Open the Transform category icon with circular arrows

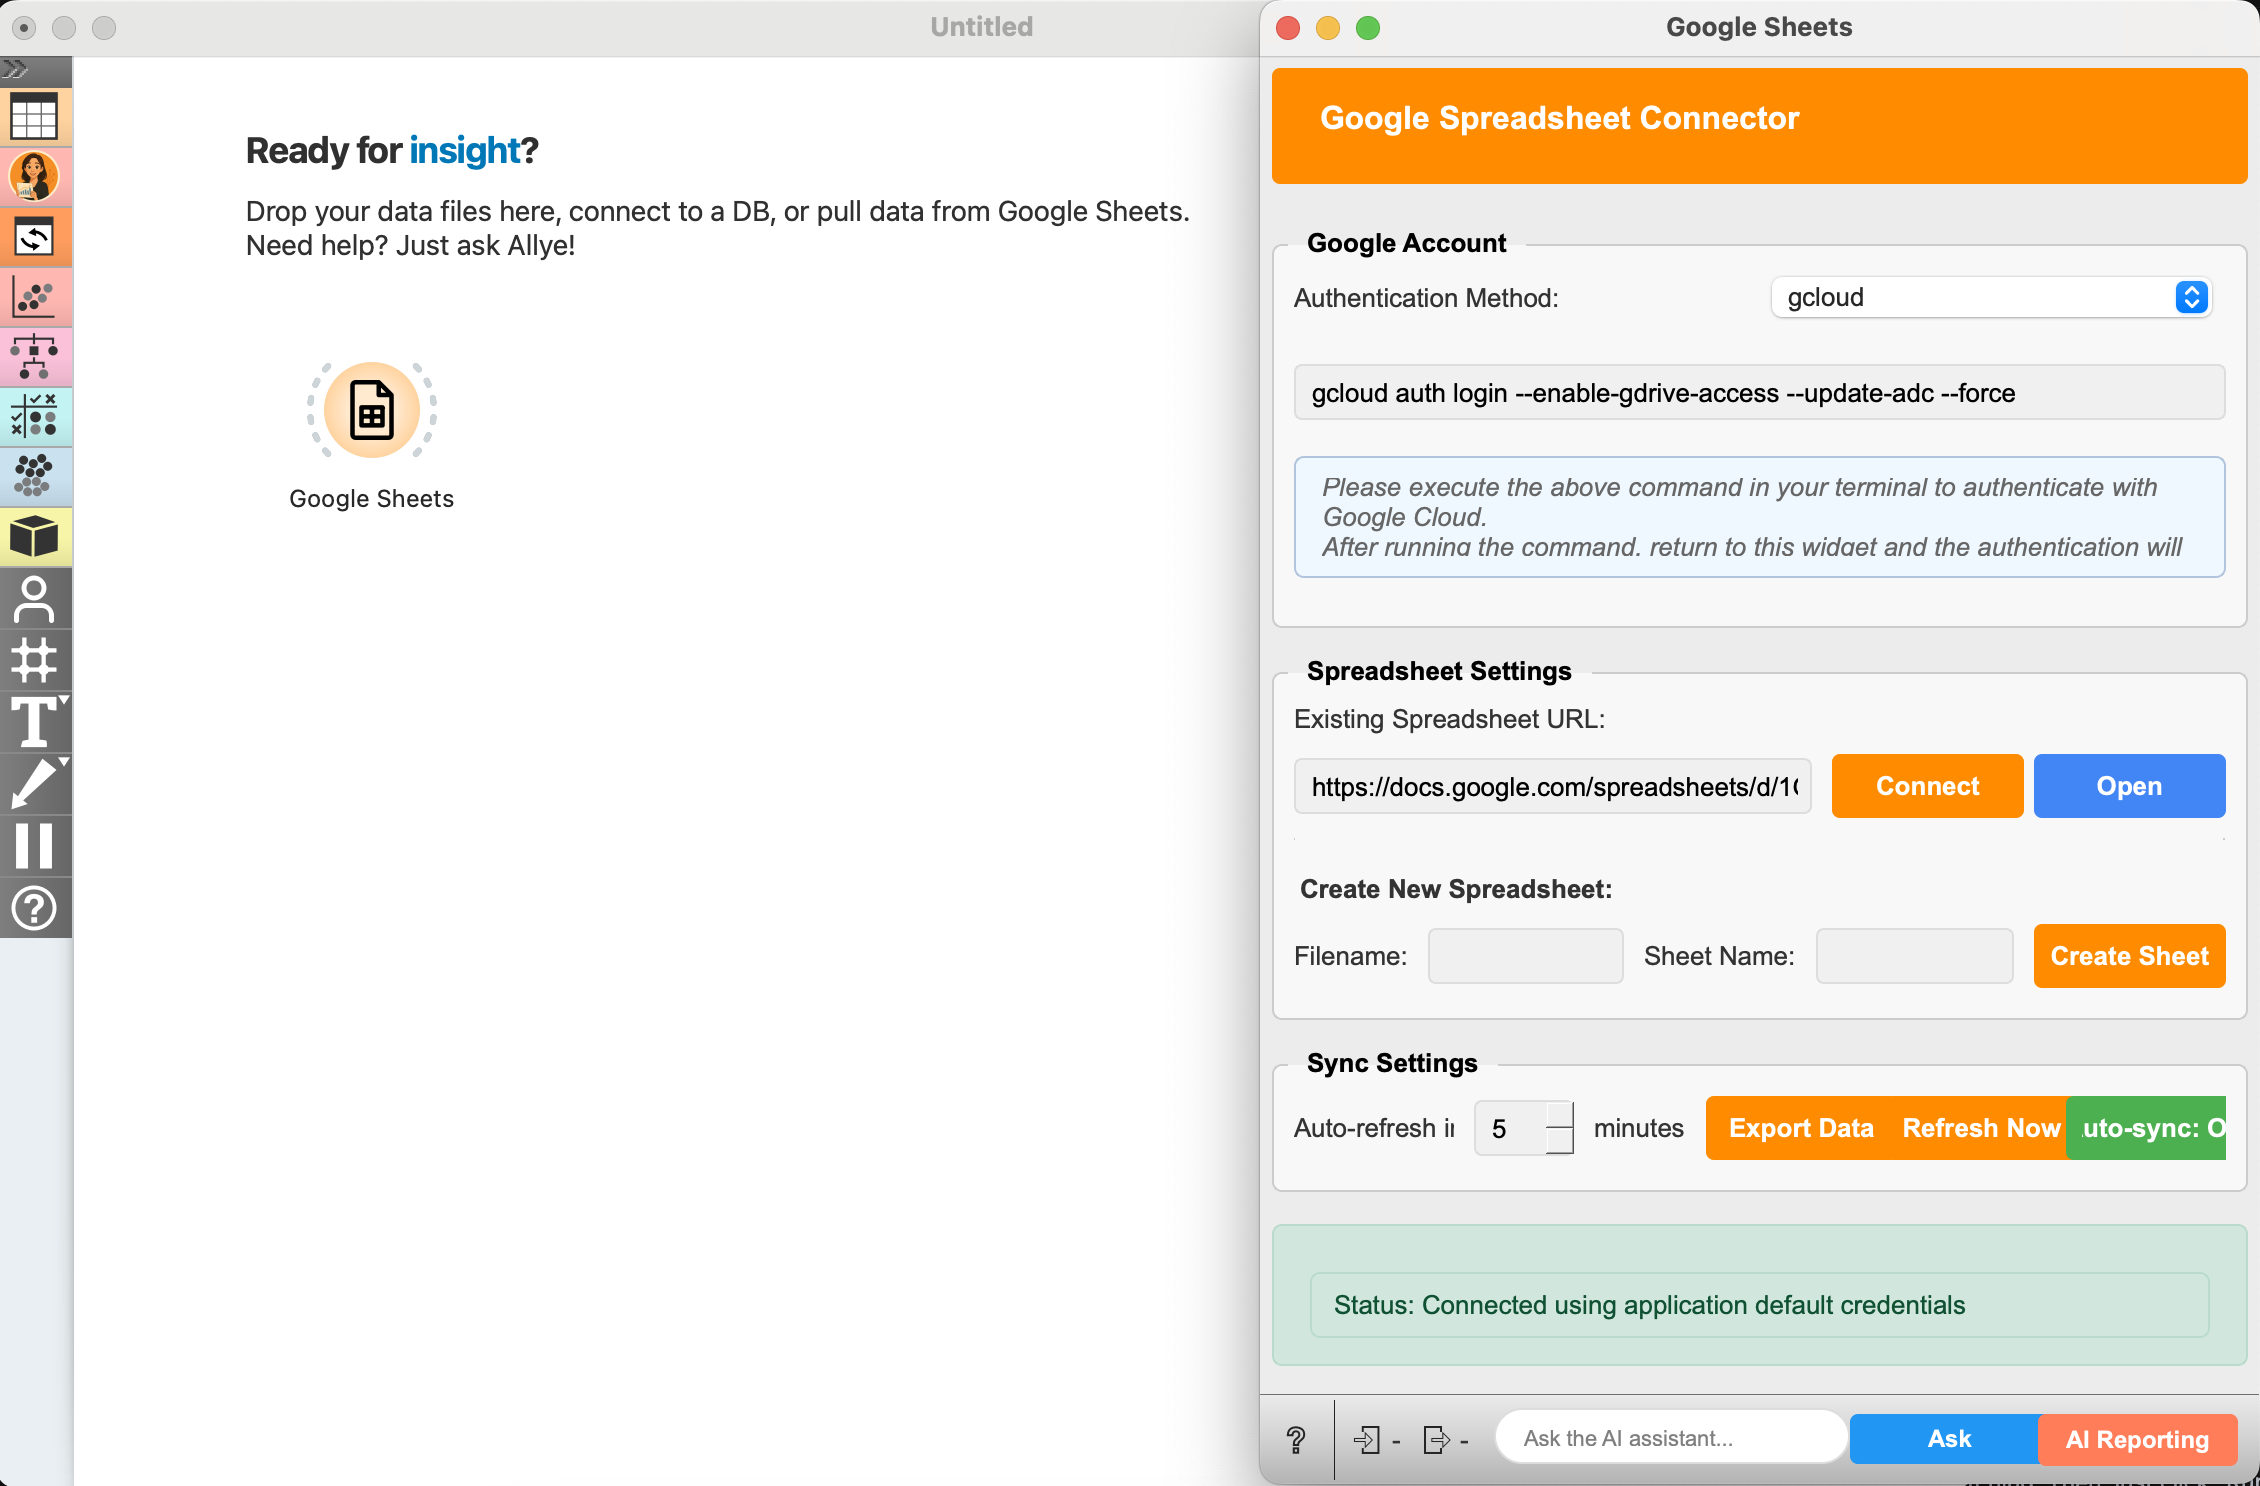tap(35, 237)
